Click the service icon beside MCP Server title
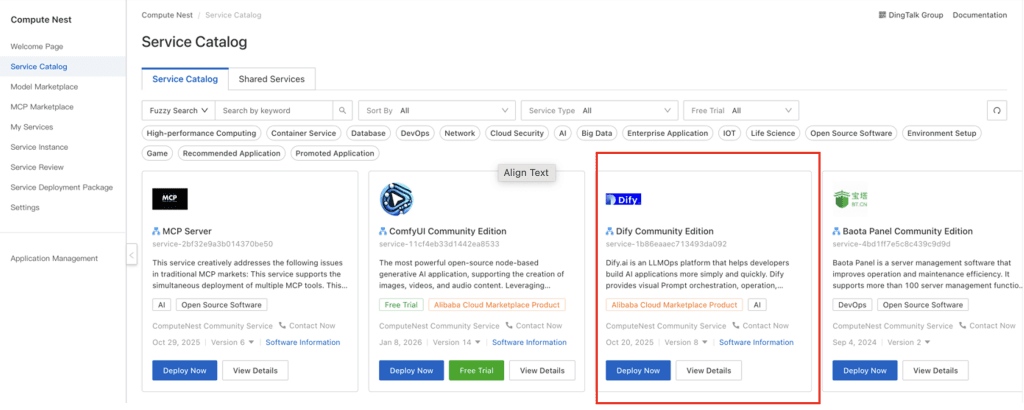The width and height of the screenshot is (1024, 410). (x=156, y=231)
